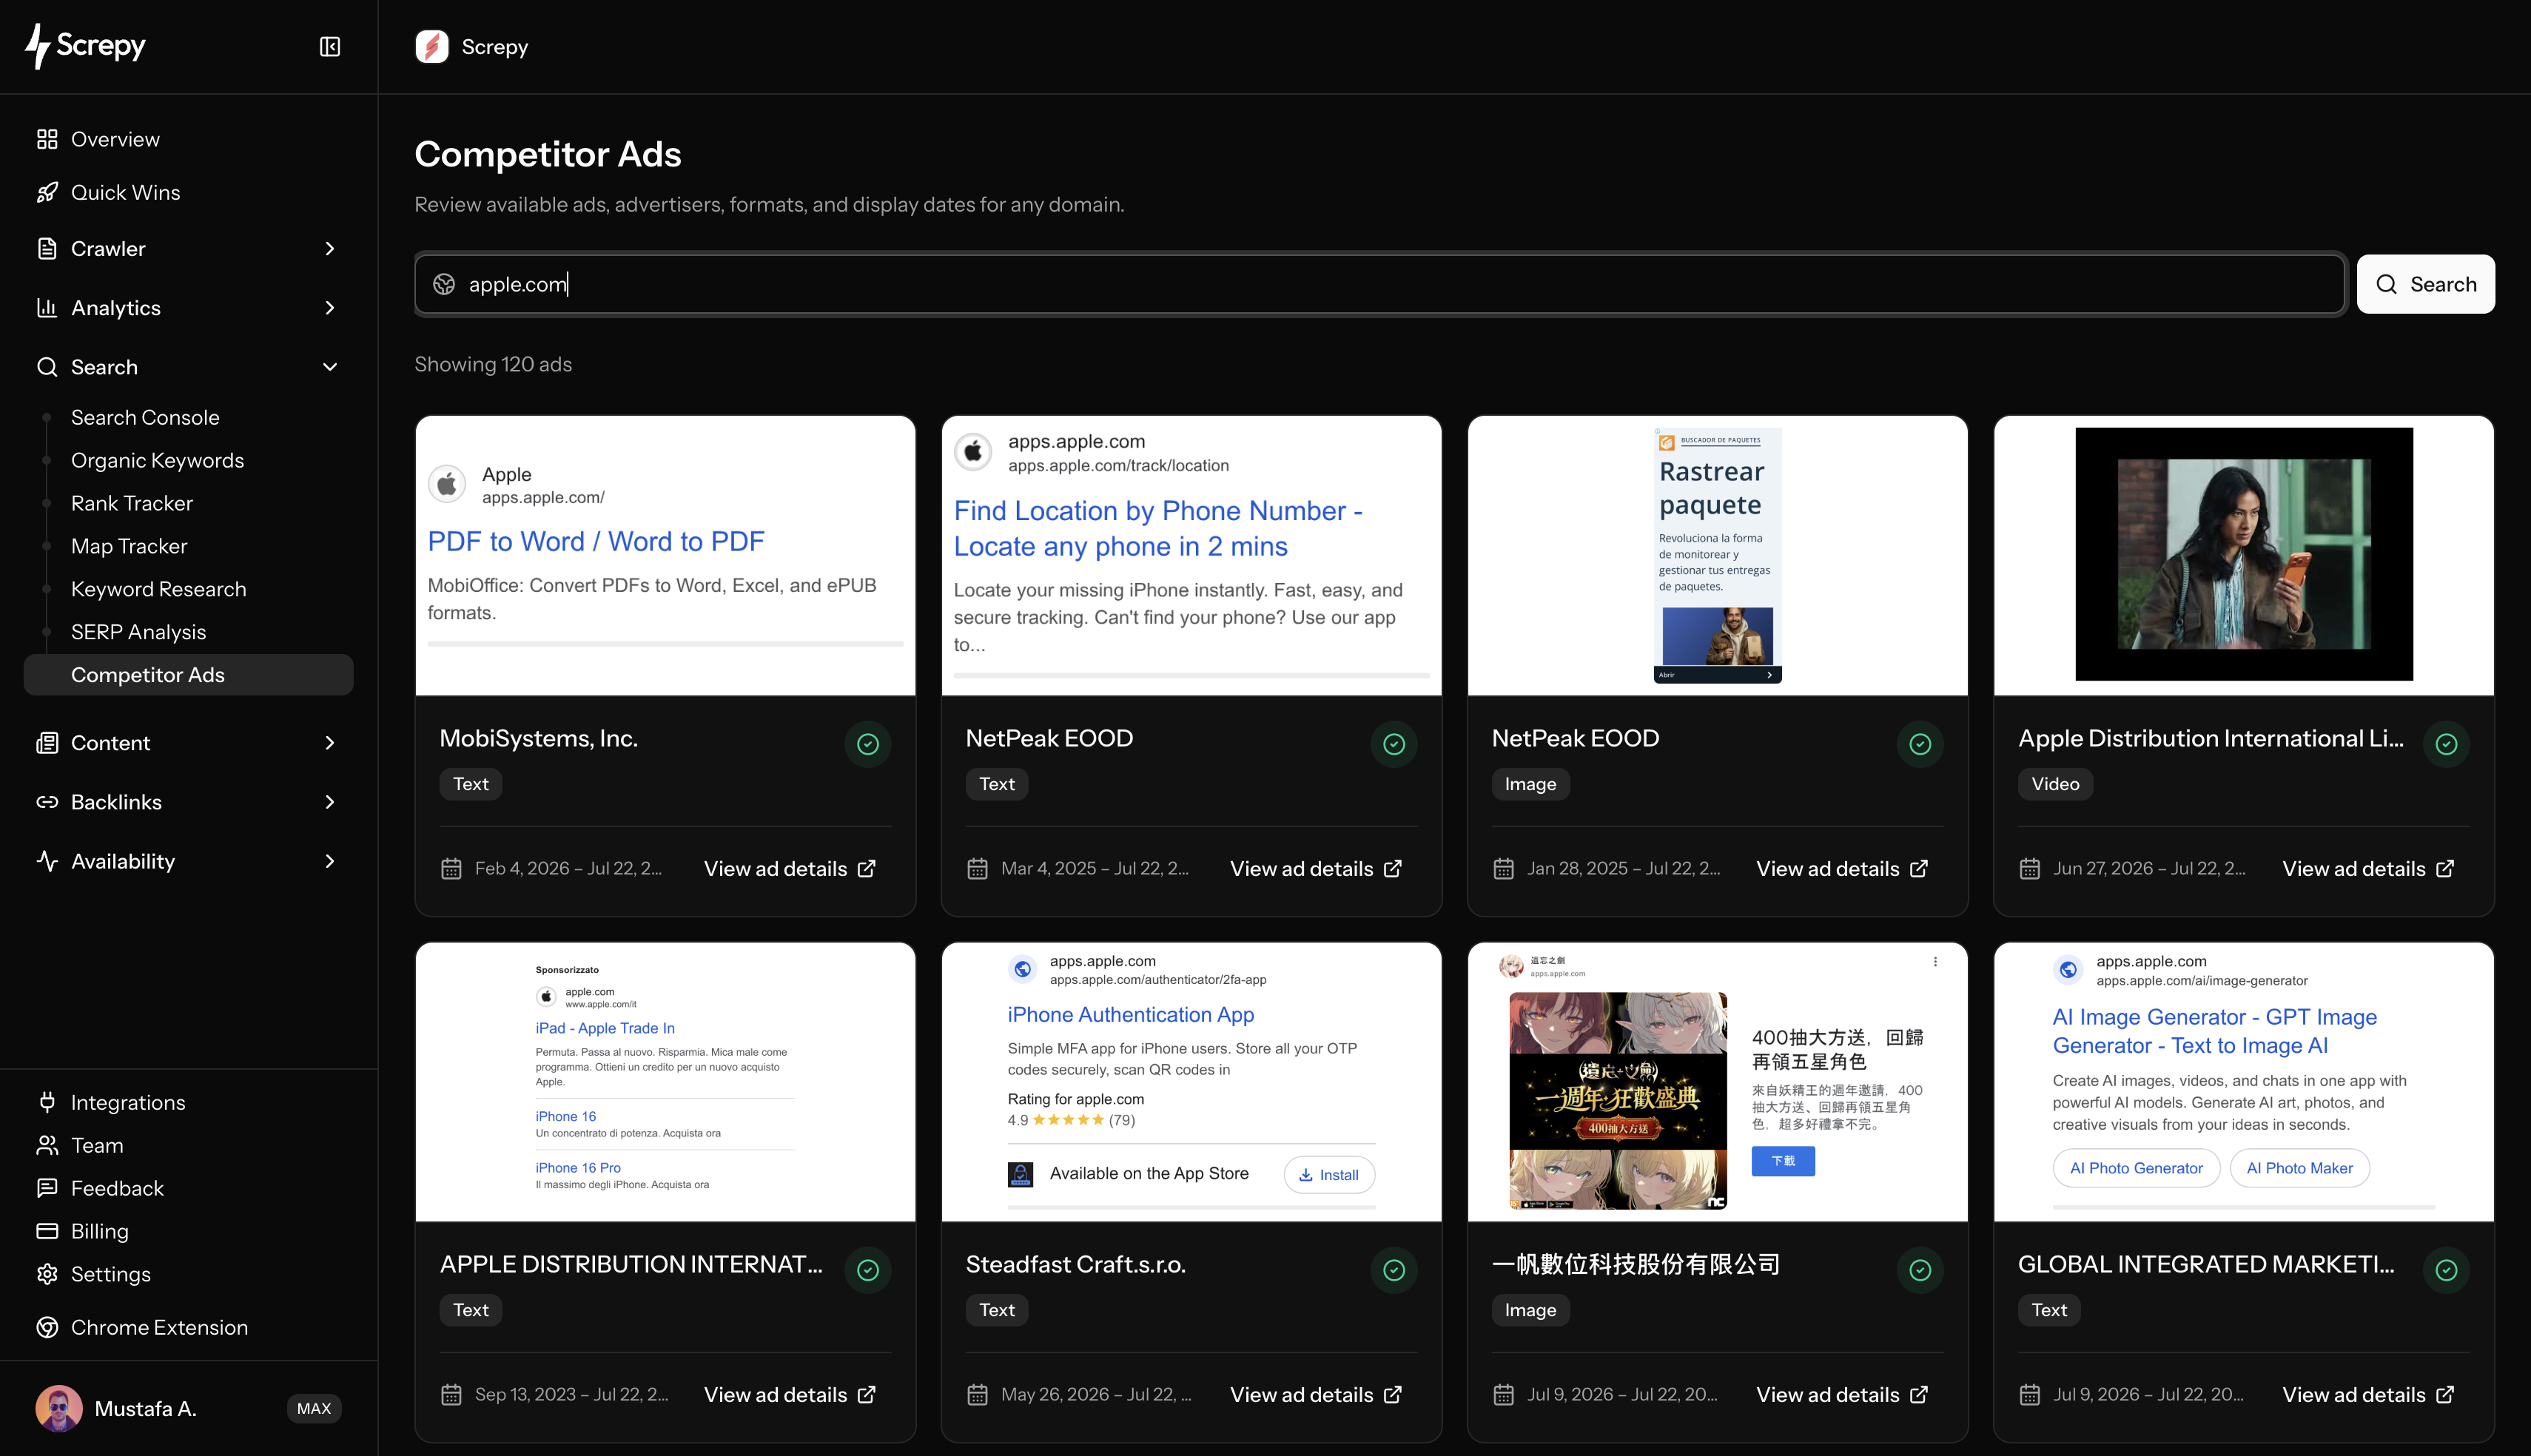2531x1456 pixels.
Task: Open Keyword Research
Action: click(158, 589)
